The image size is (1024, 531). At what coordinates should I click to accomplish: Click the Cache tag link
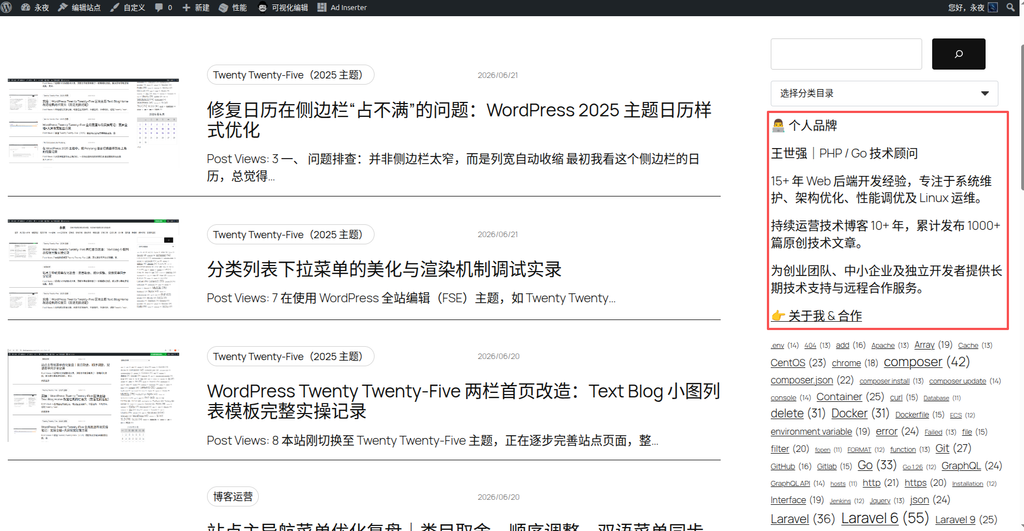click(968, 346)
